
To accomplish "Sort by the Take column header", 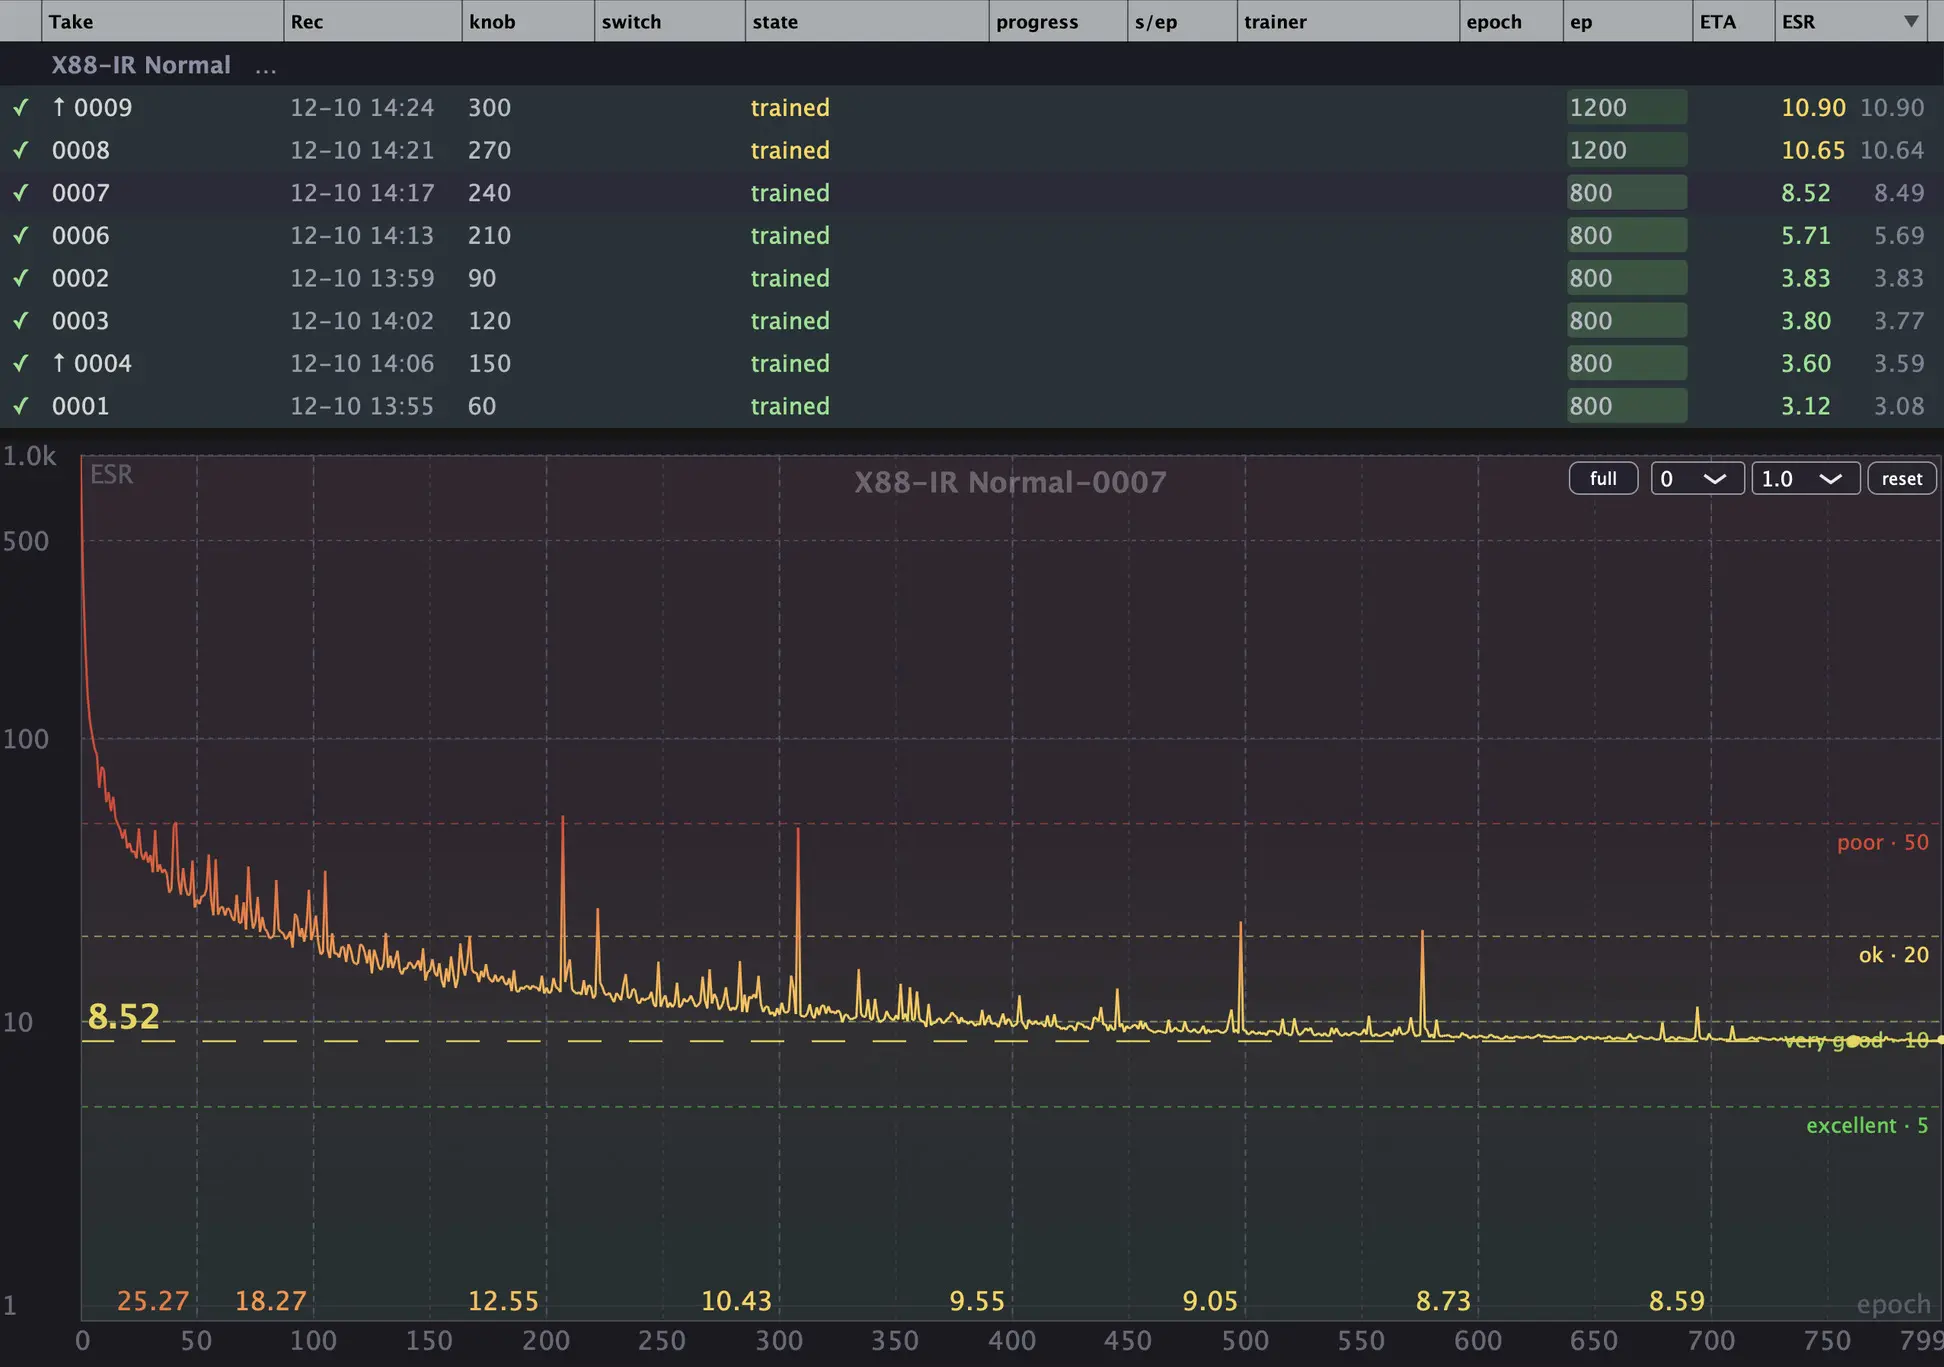I will click(162, 21).
